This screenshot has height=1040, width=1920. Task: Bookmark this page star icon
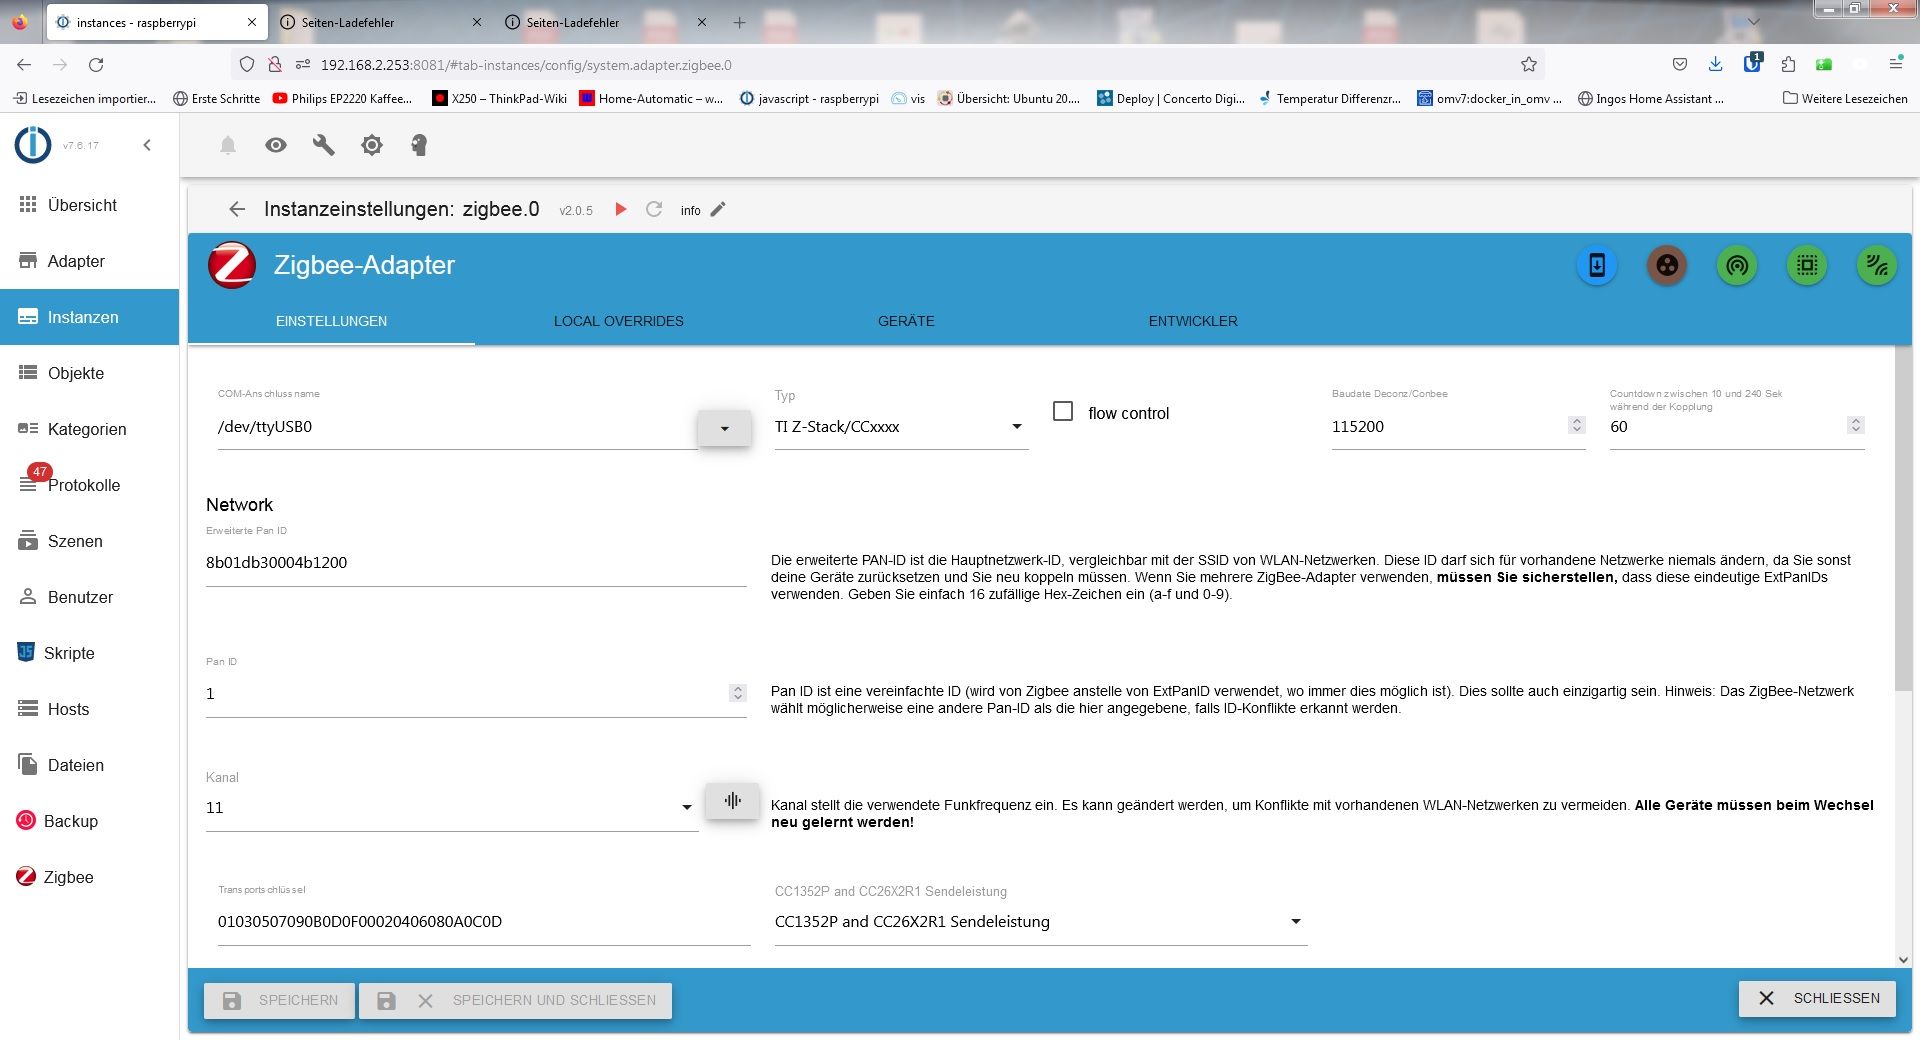(x=1528, y=65)
